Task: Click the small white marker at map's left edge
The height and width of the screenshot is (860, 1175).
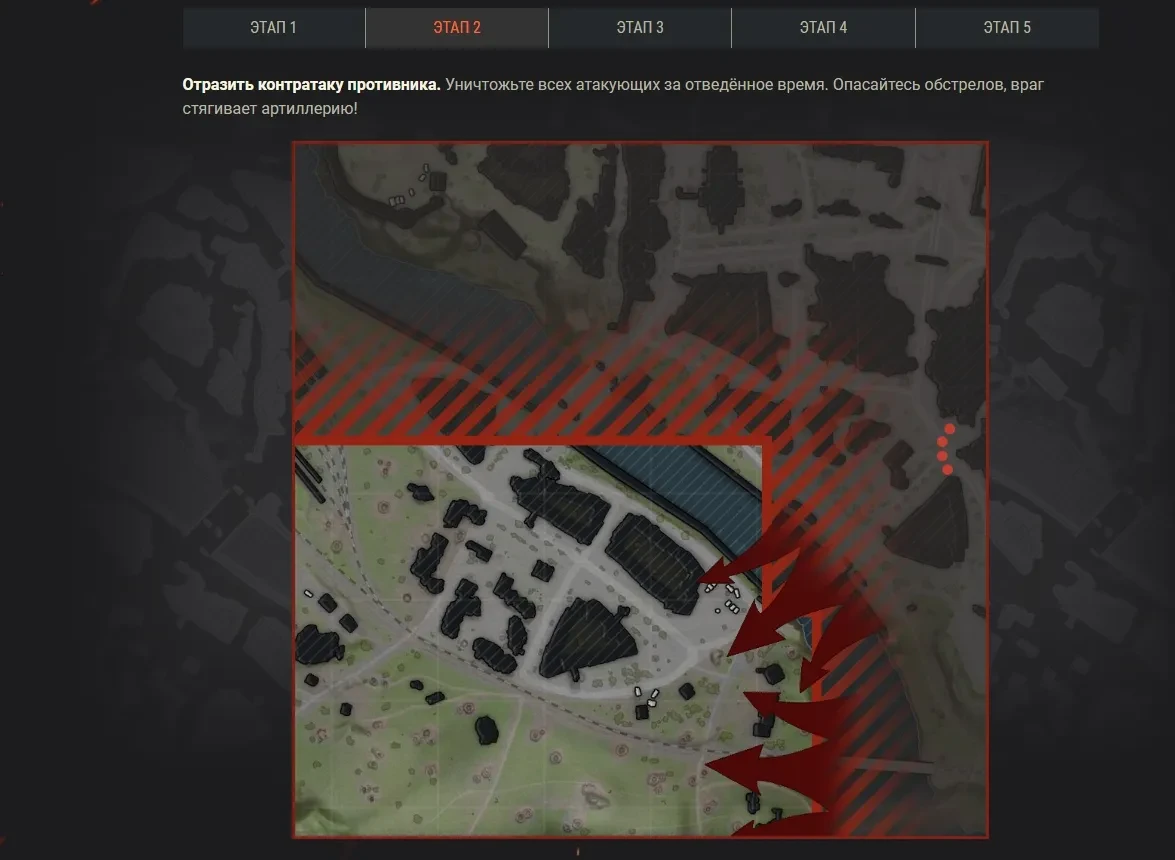Action: [309, 595]
